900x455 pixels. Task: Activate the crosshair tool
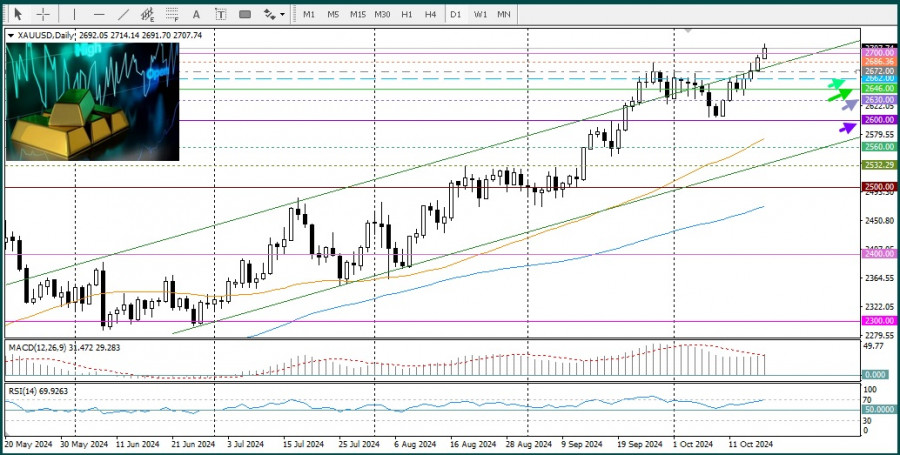point(43,14)
